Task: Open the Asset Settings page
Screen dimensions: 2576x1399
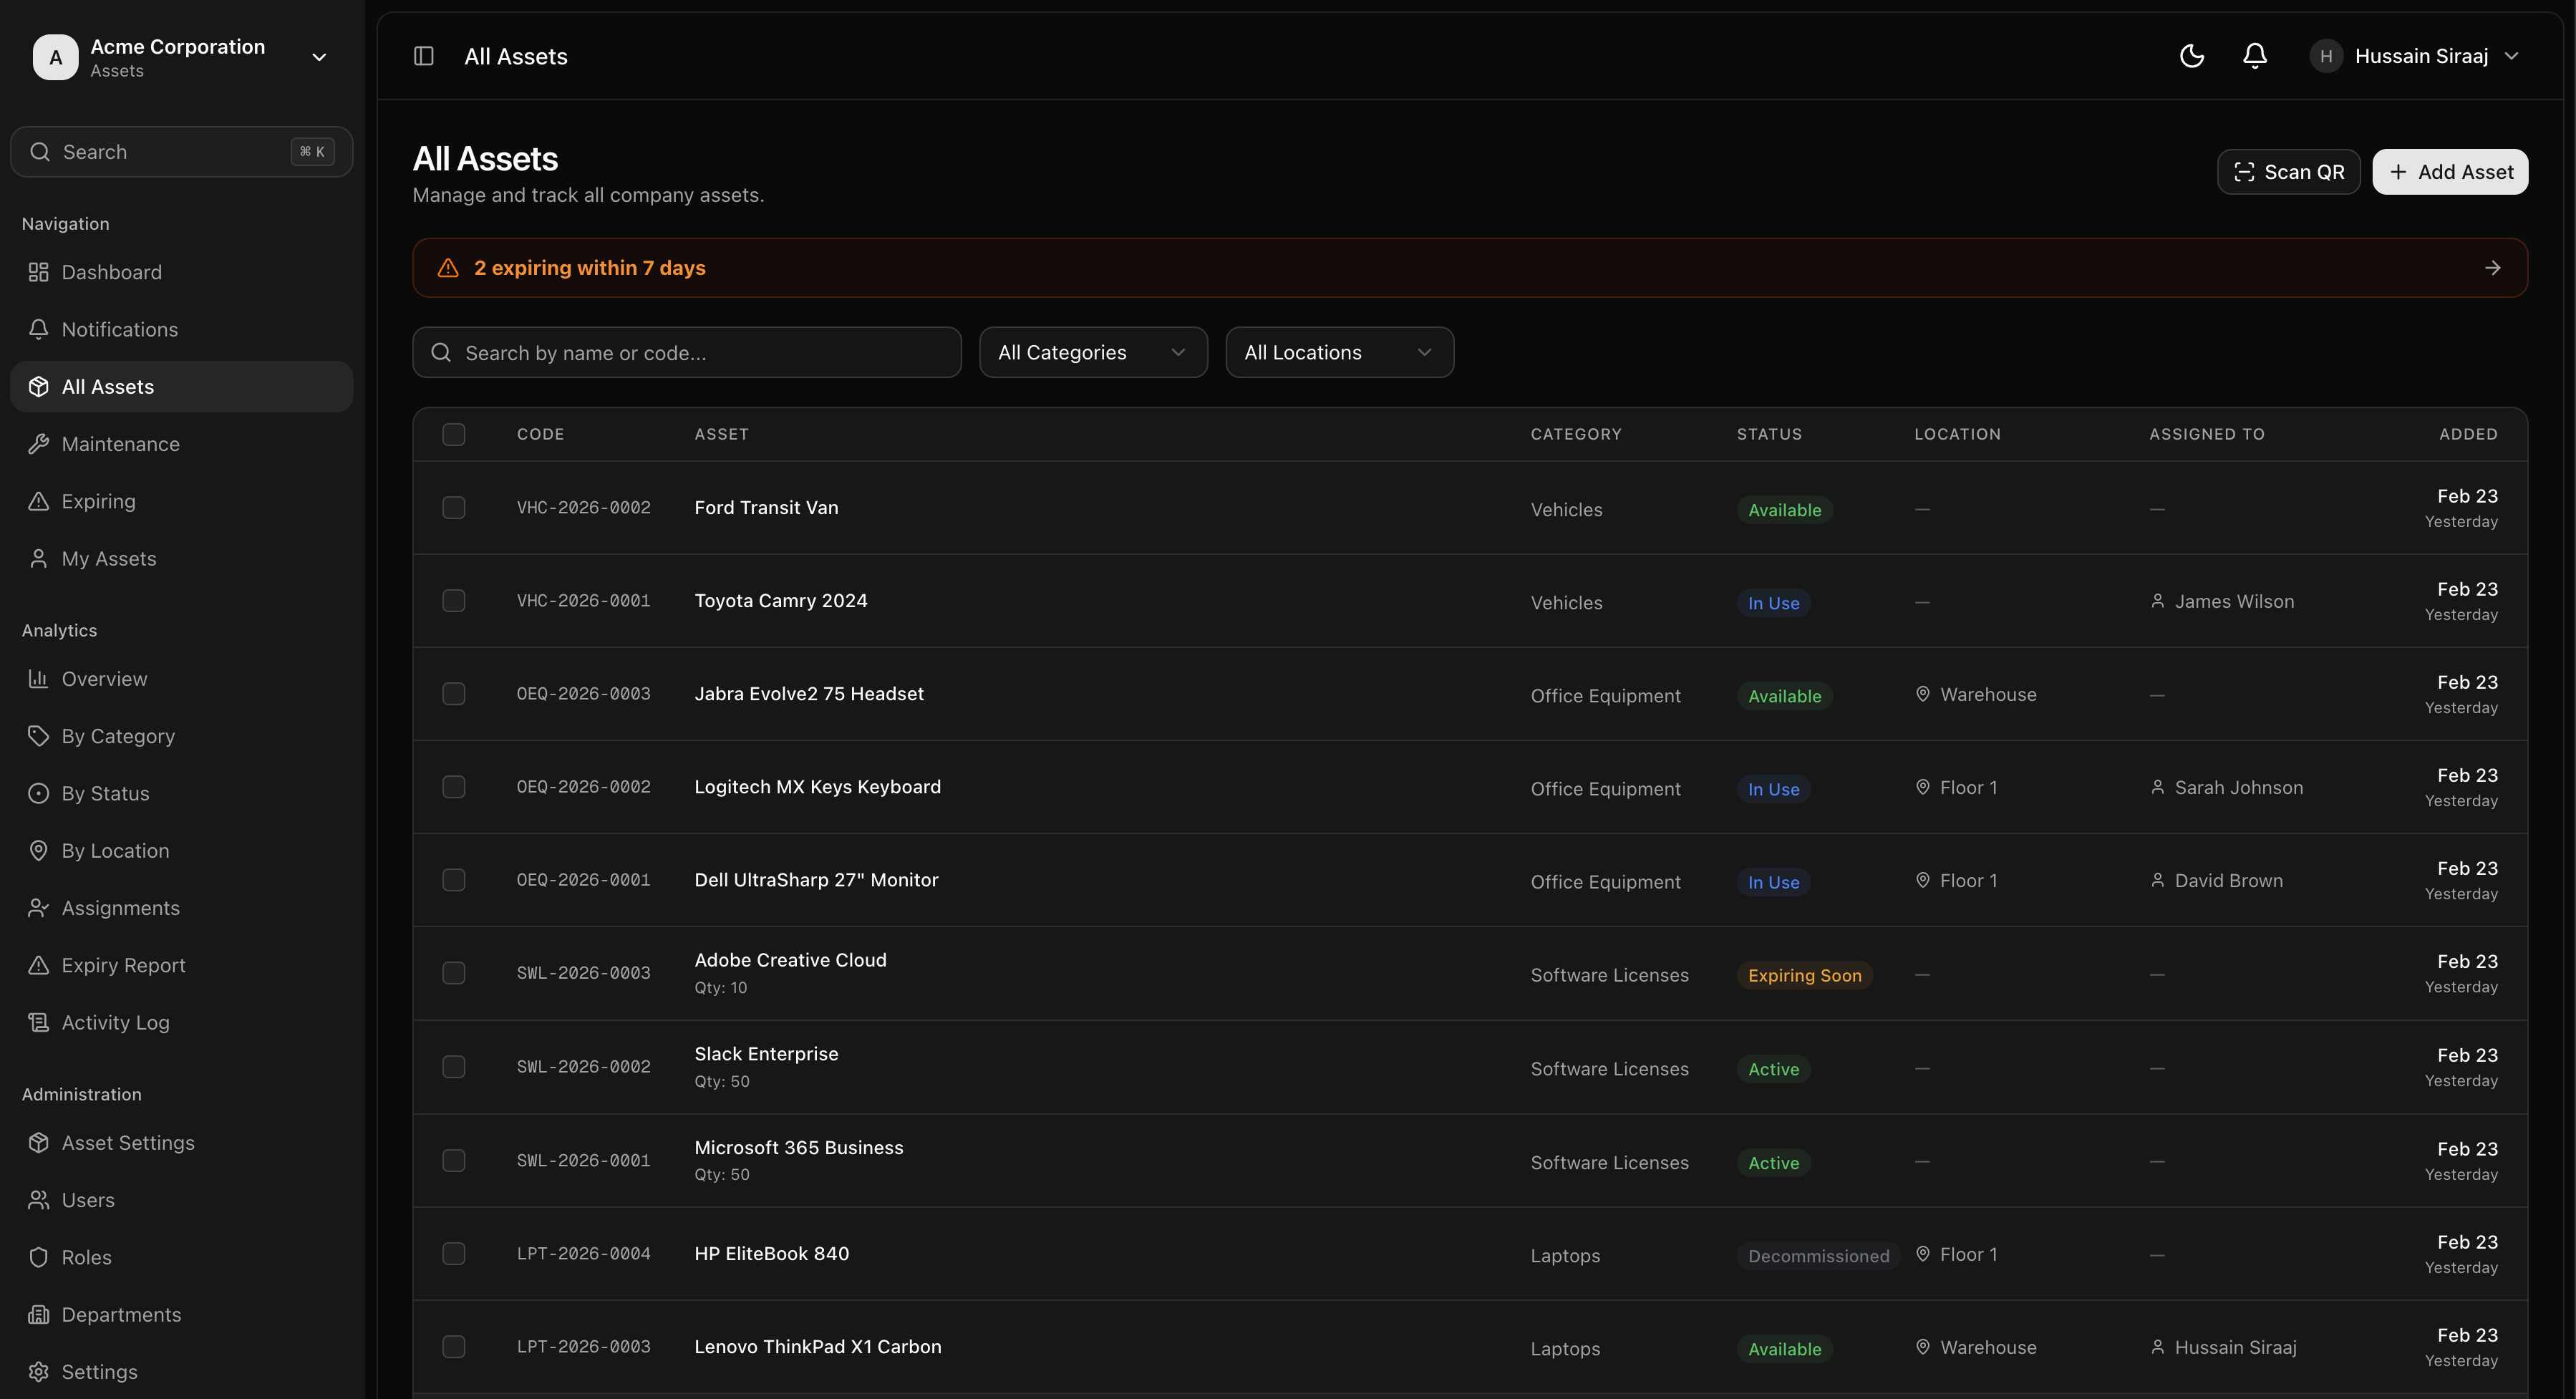Action: pyautogui.click(x=127, y=1142)
